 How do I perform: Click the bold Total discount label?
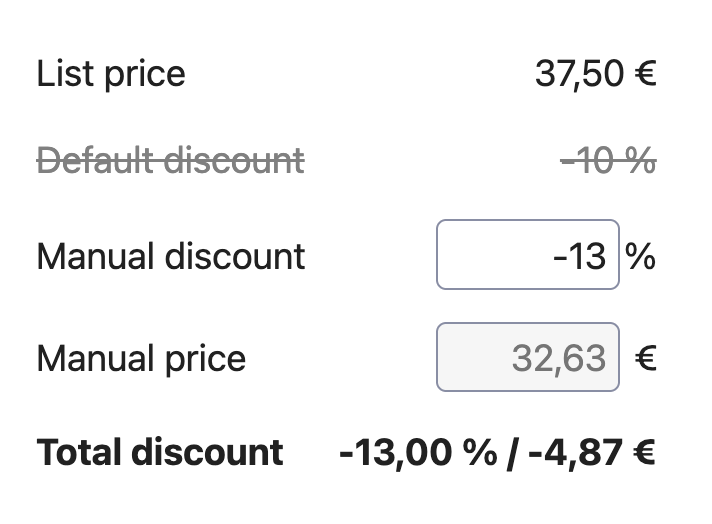(x=160, y=452)
